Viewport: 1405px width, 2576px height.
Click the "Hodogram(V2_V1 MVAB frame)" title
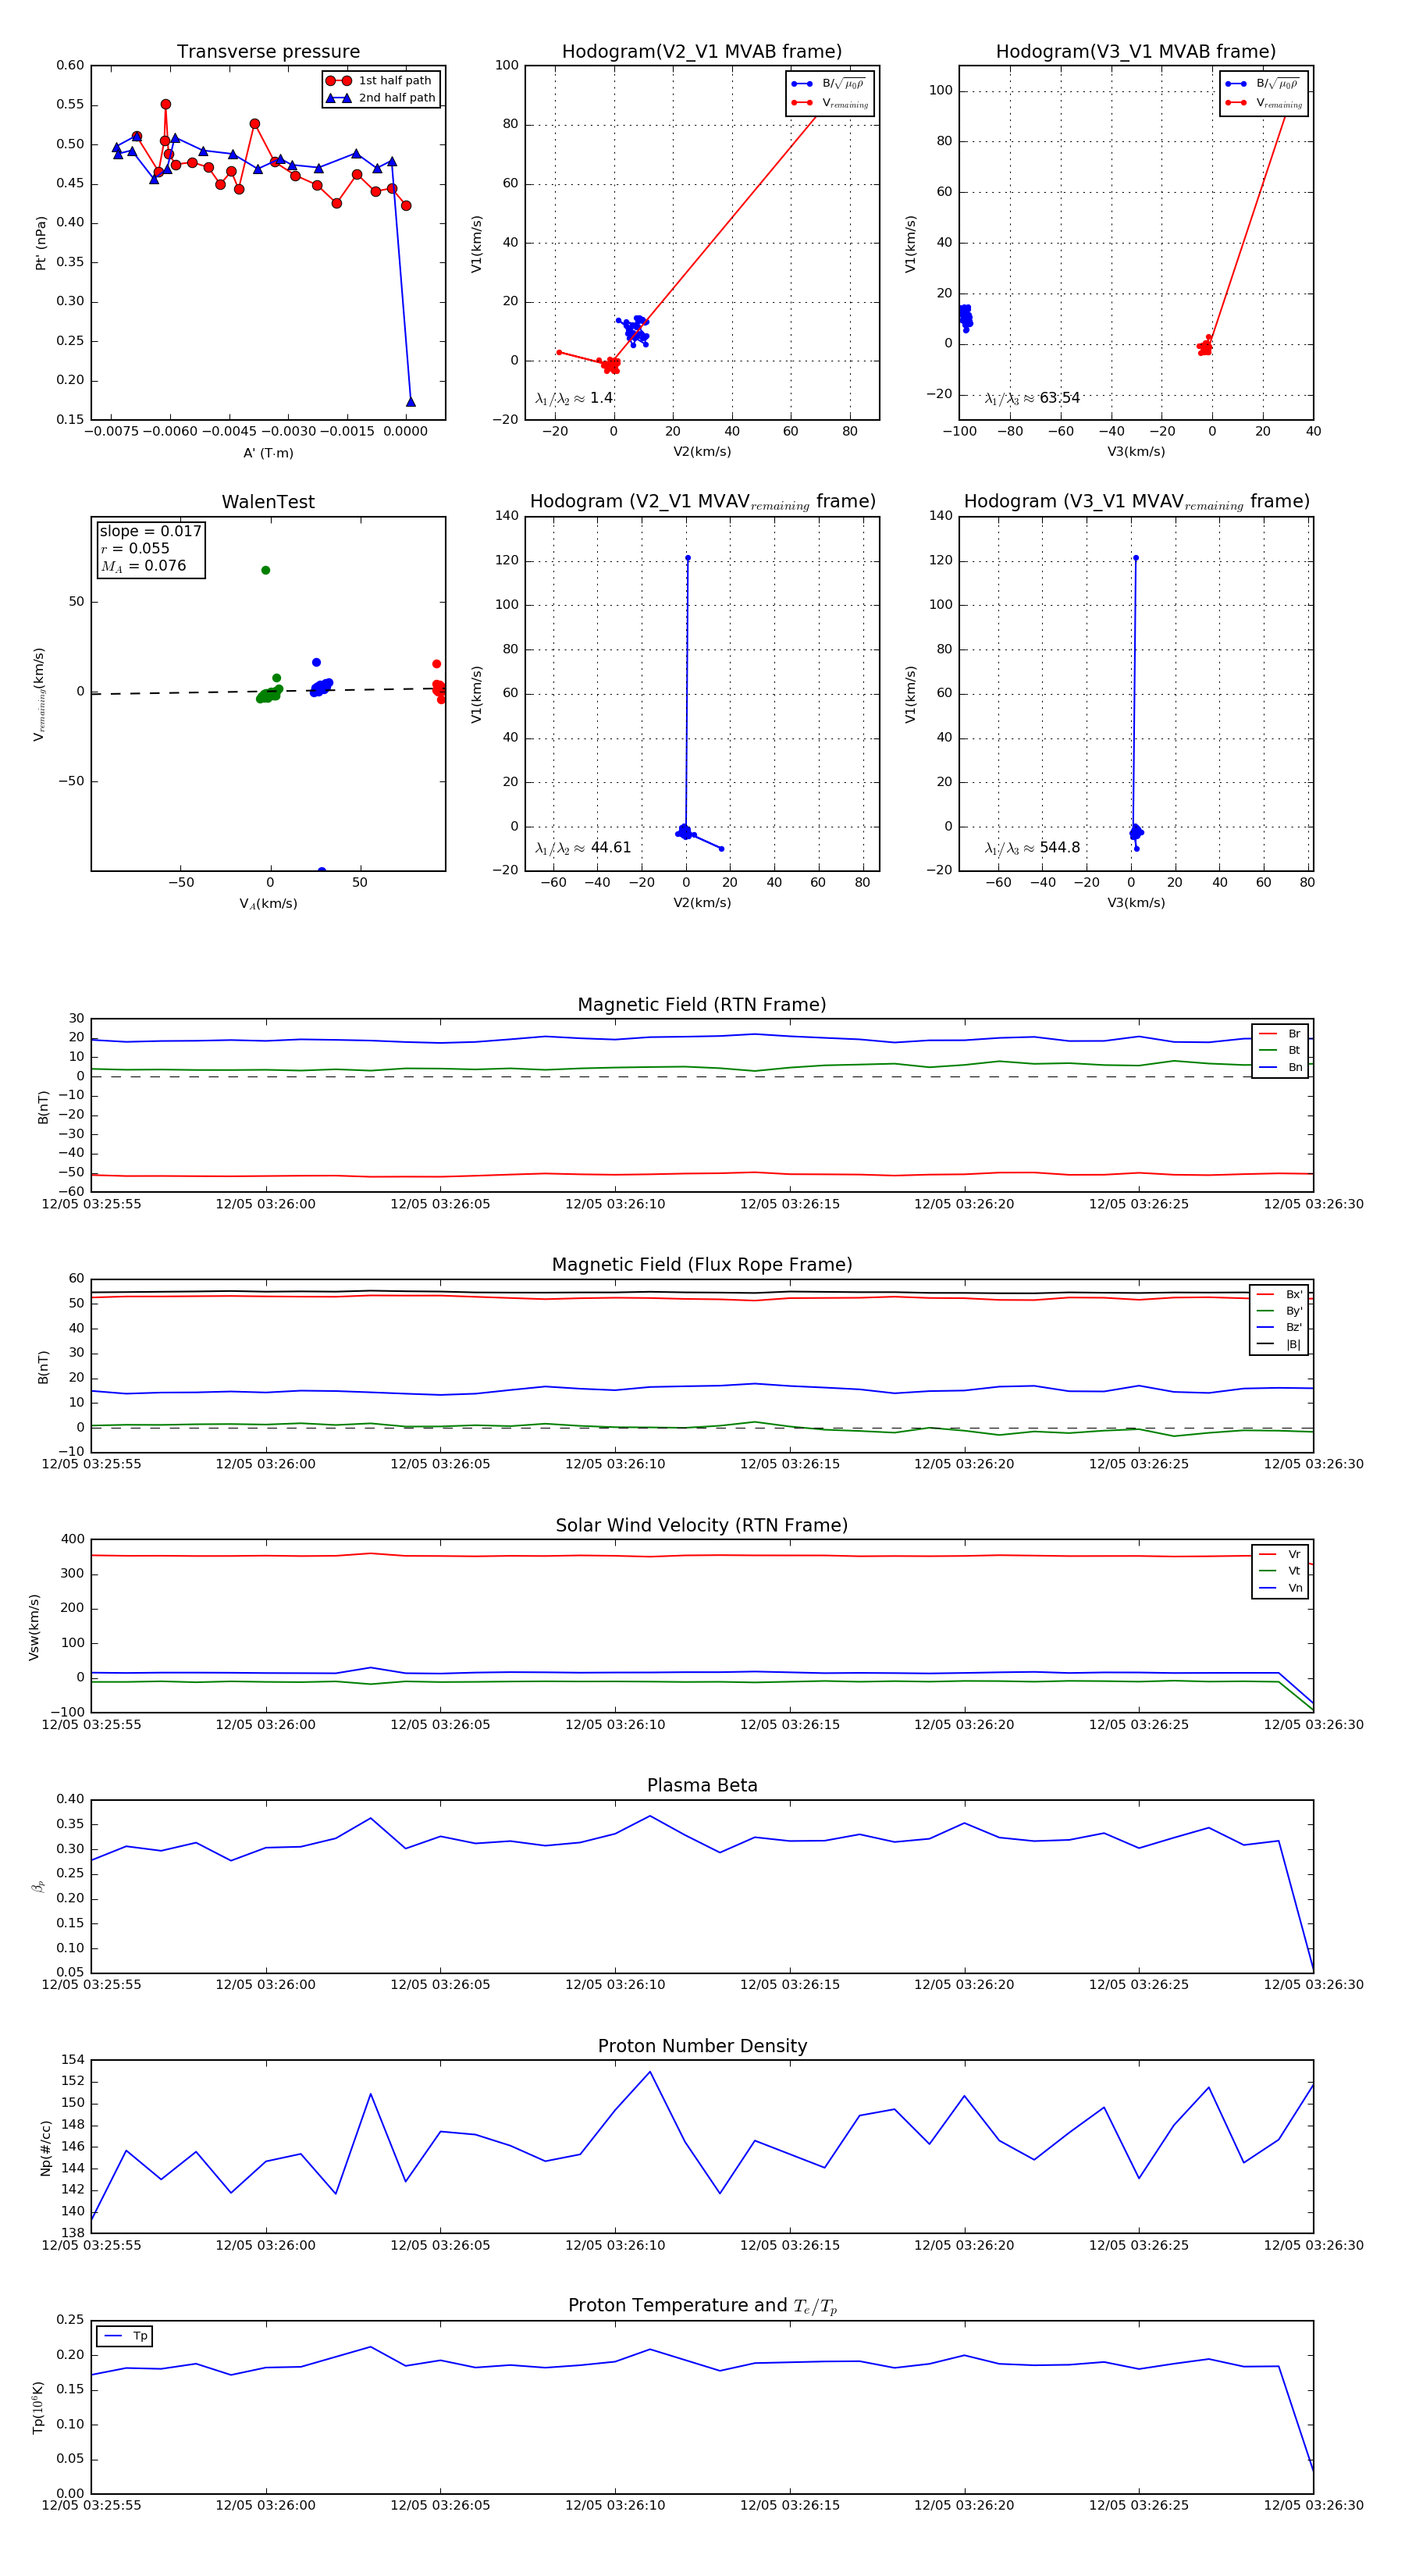tap(702, 52)
